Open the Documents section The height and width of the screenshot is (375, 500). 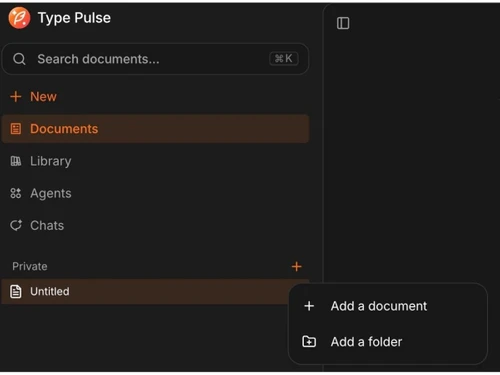click(155, 129)
